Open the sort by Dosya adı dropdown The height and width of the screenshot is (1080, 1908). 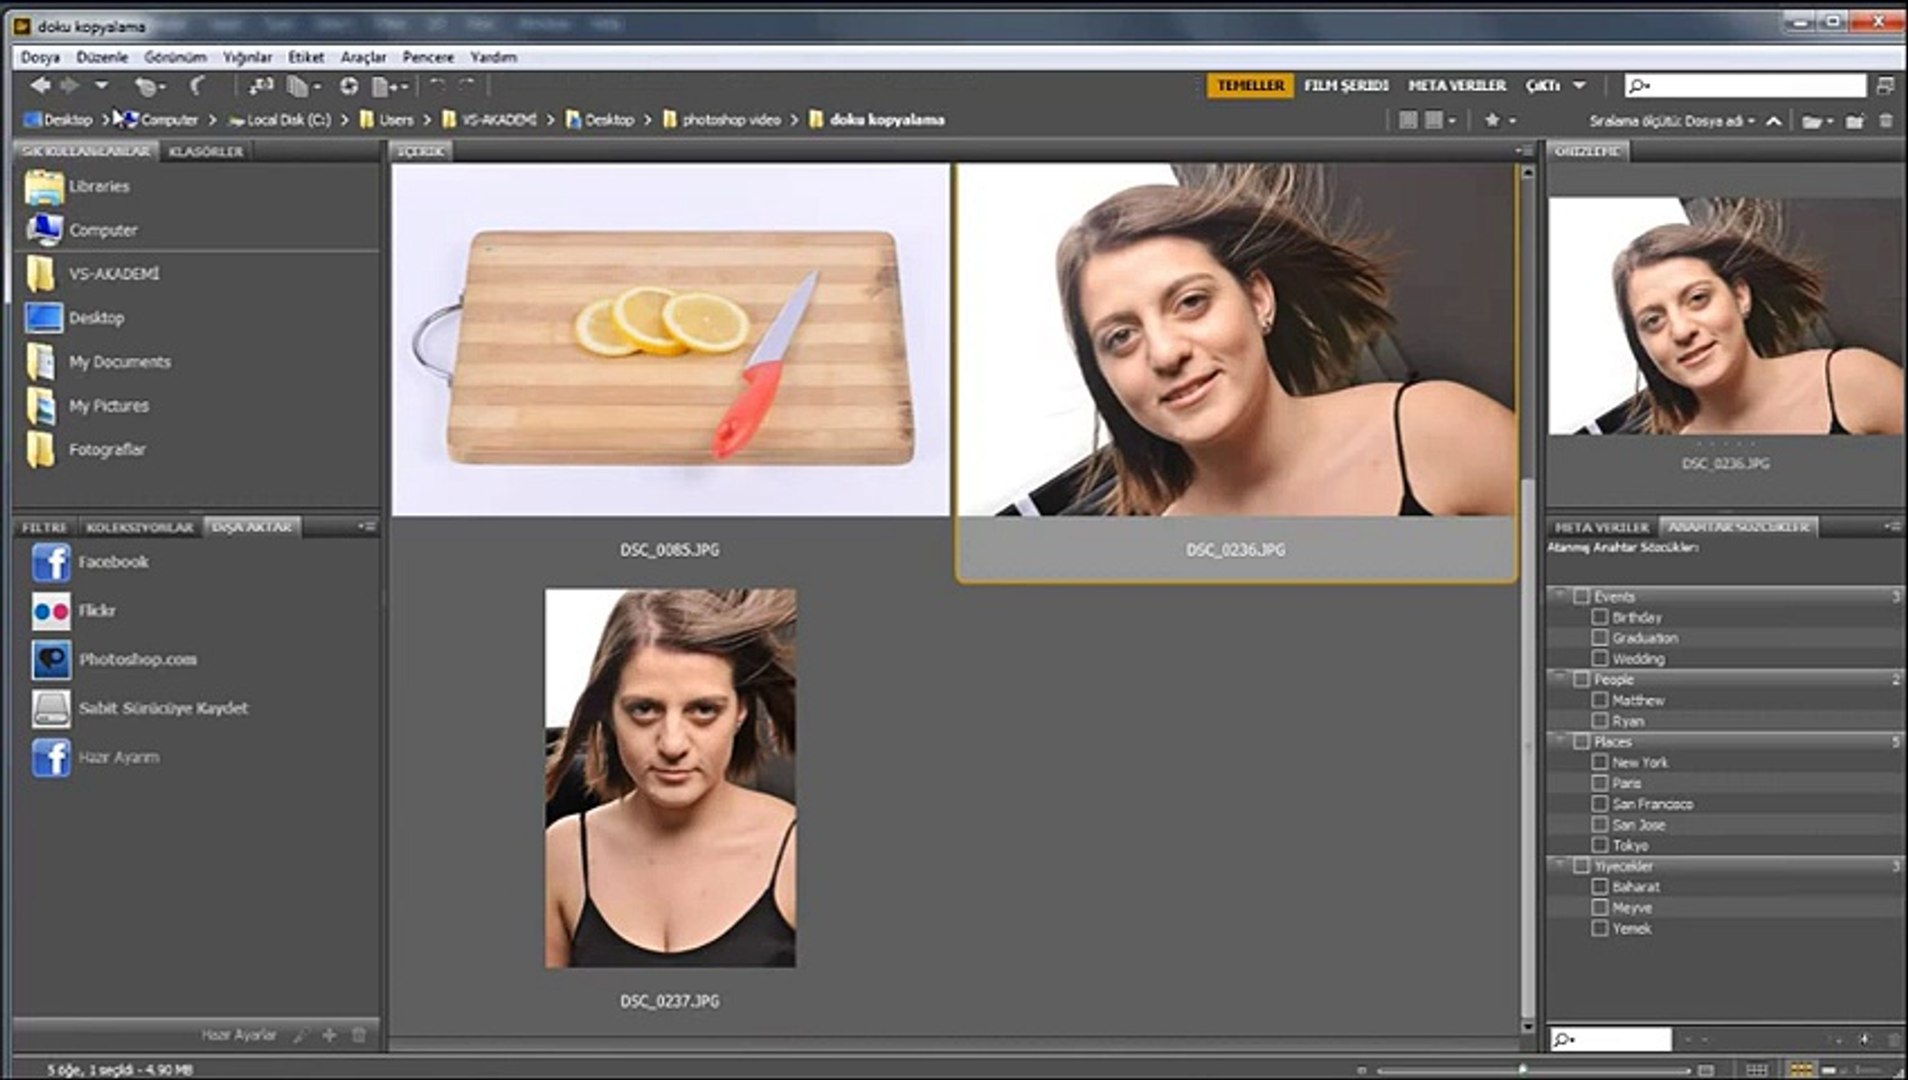point(1672,121)
